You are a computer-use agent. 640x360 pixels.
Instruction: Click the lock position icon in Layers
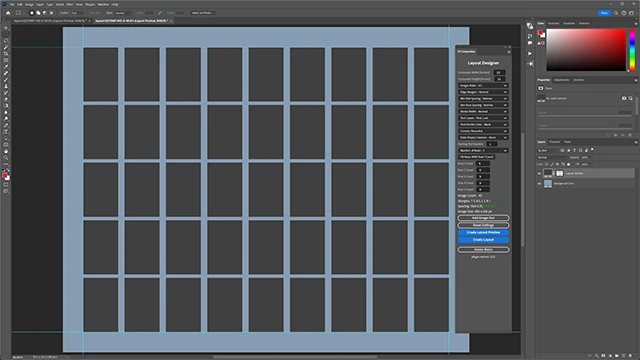[x=558, y=164]
